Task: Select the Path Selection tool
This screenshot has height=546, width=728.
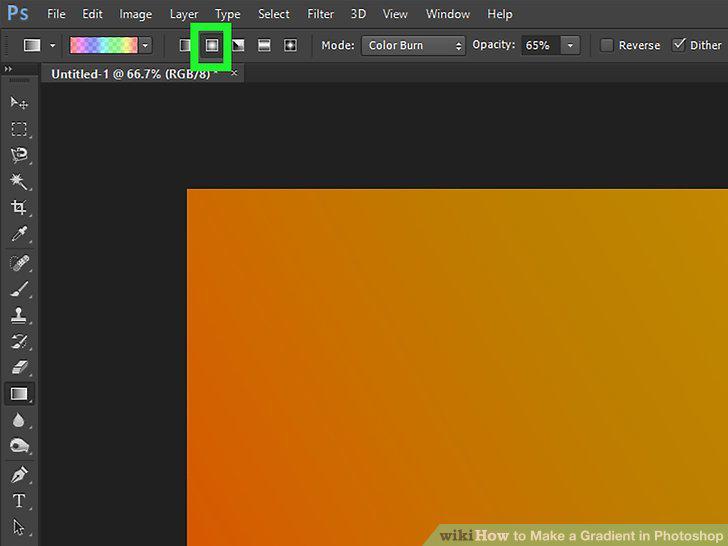Action: click(19, 527)
